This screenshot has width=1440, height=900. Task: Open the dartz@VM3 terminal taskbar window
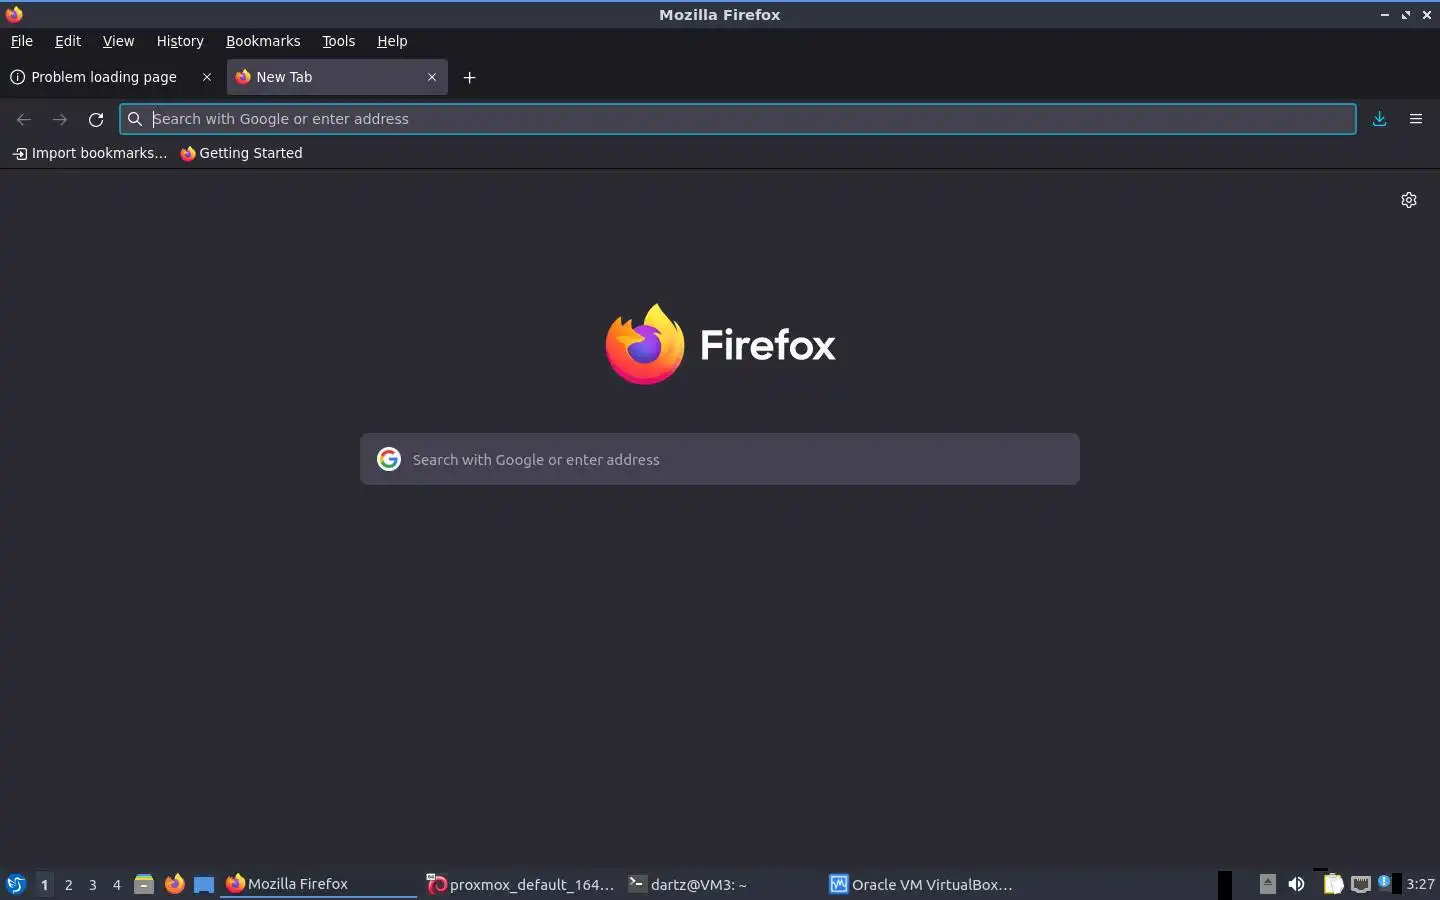click(722, 884)
